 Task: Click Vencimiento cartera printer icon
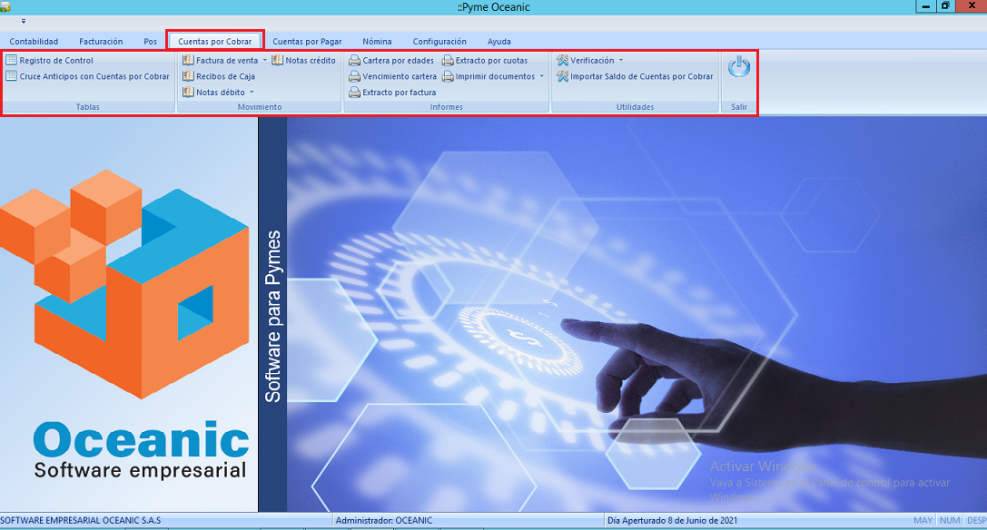(x=354, y=76)
